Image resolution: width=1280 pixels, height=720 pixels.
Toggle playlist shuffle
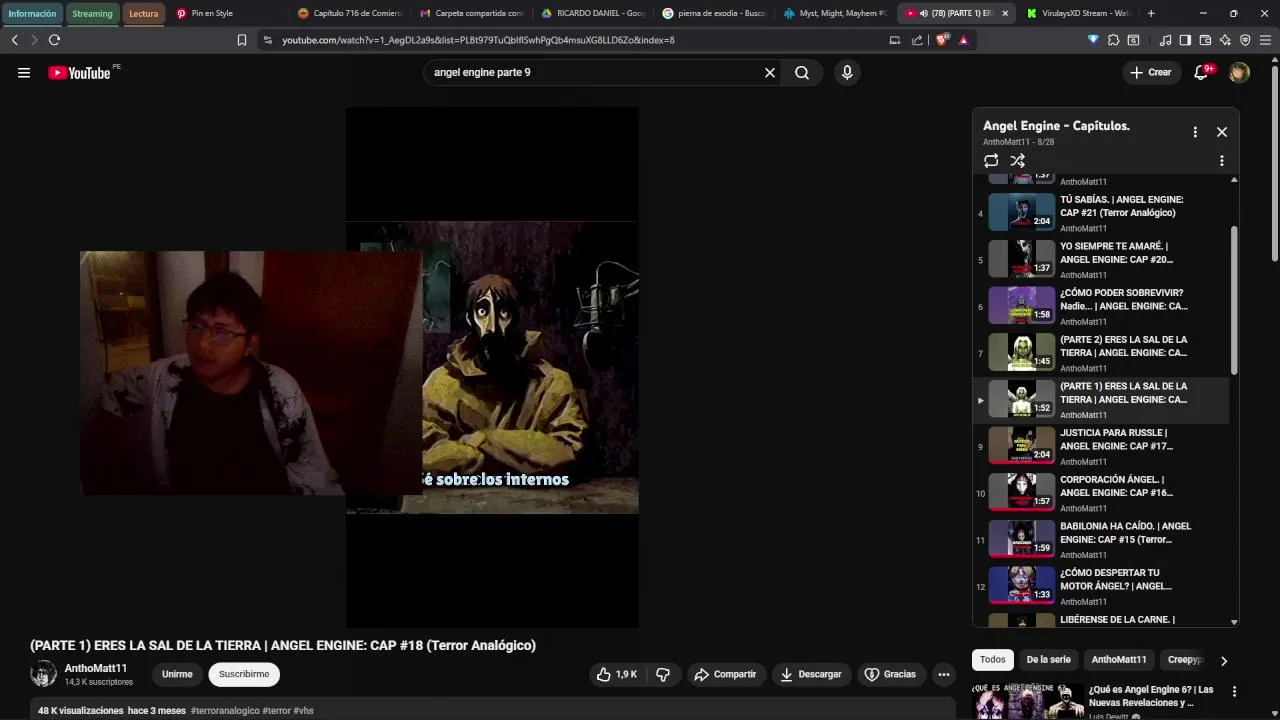point(1017,161)
